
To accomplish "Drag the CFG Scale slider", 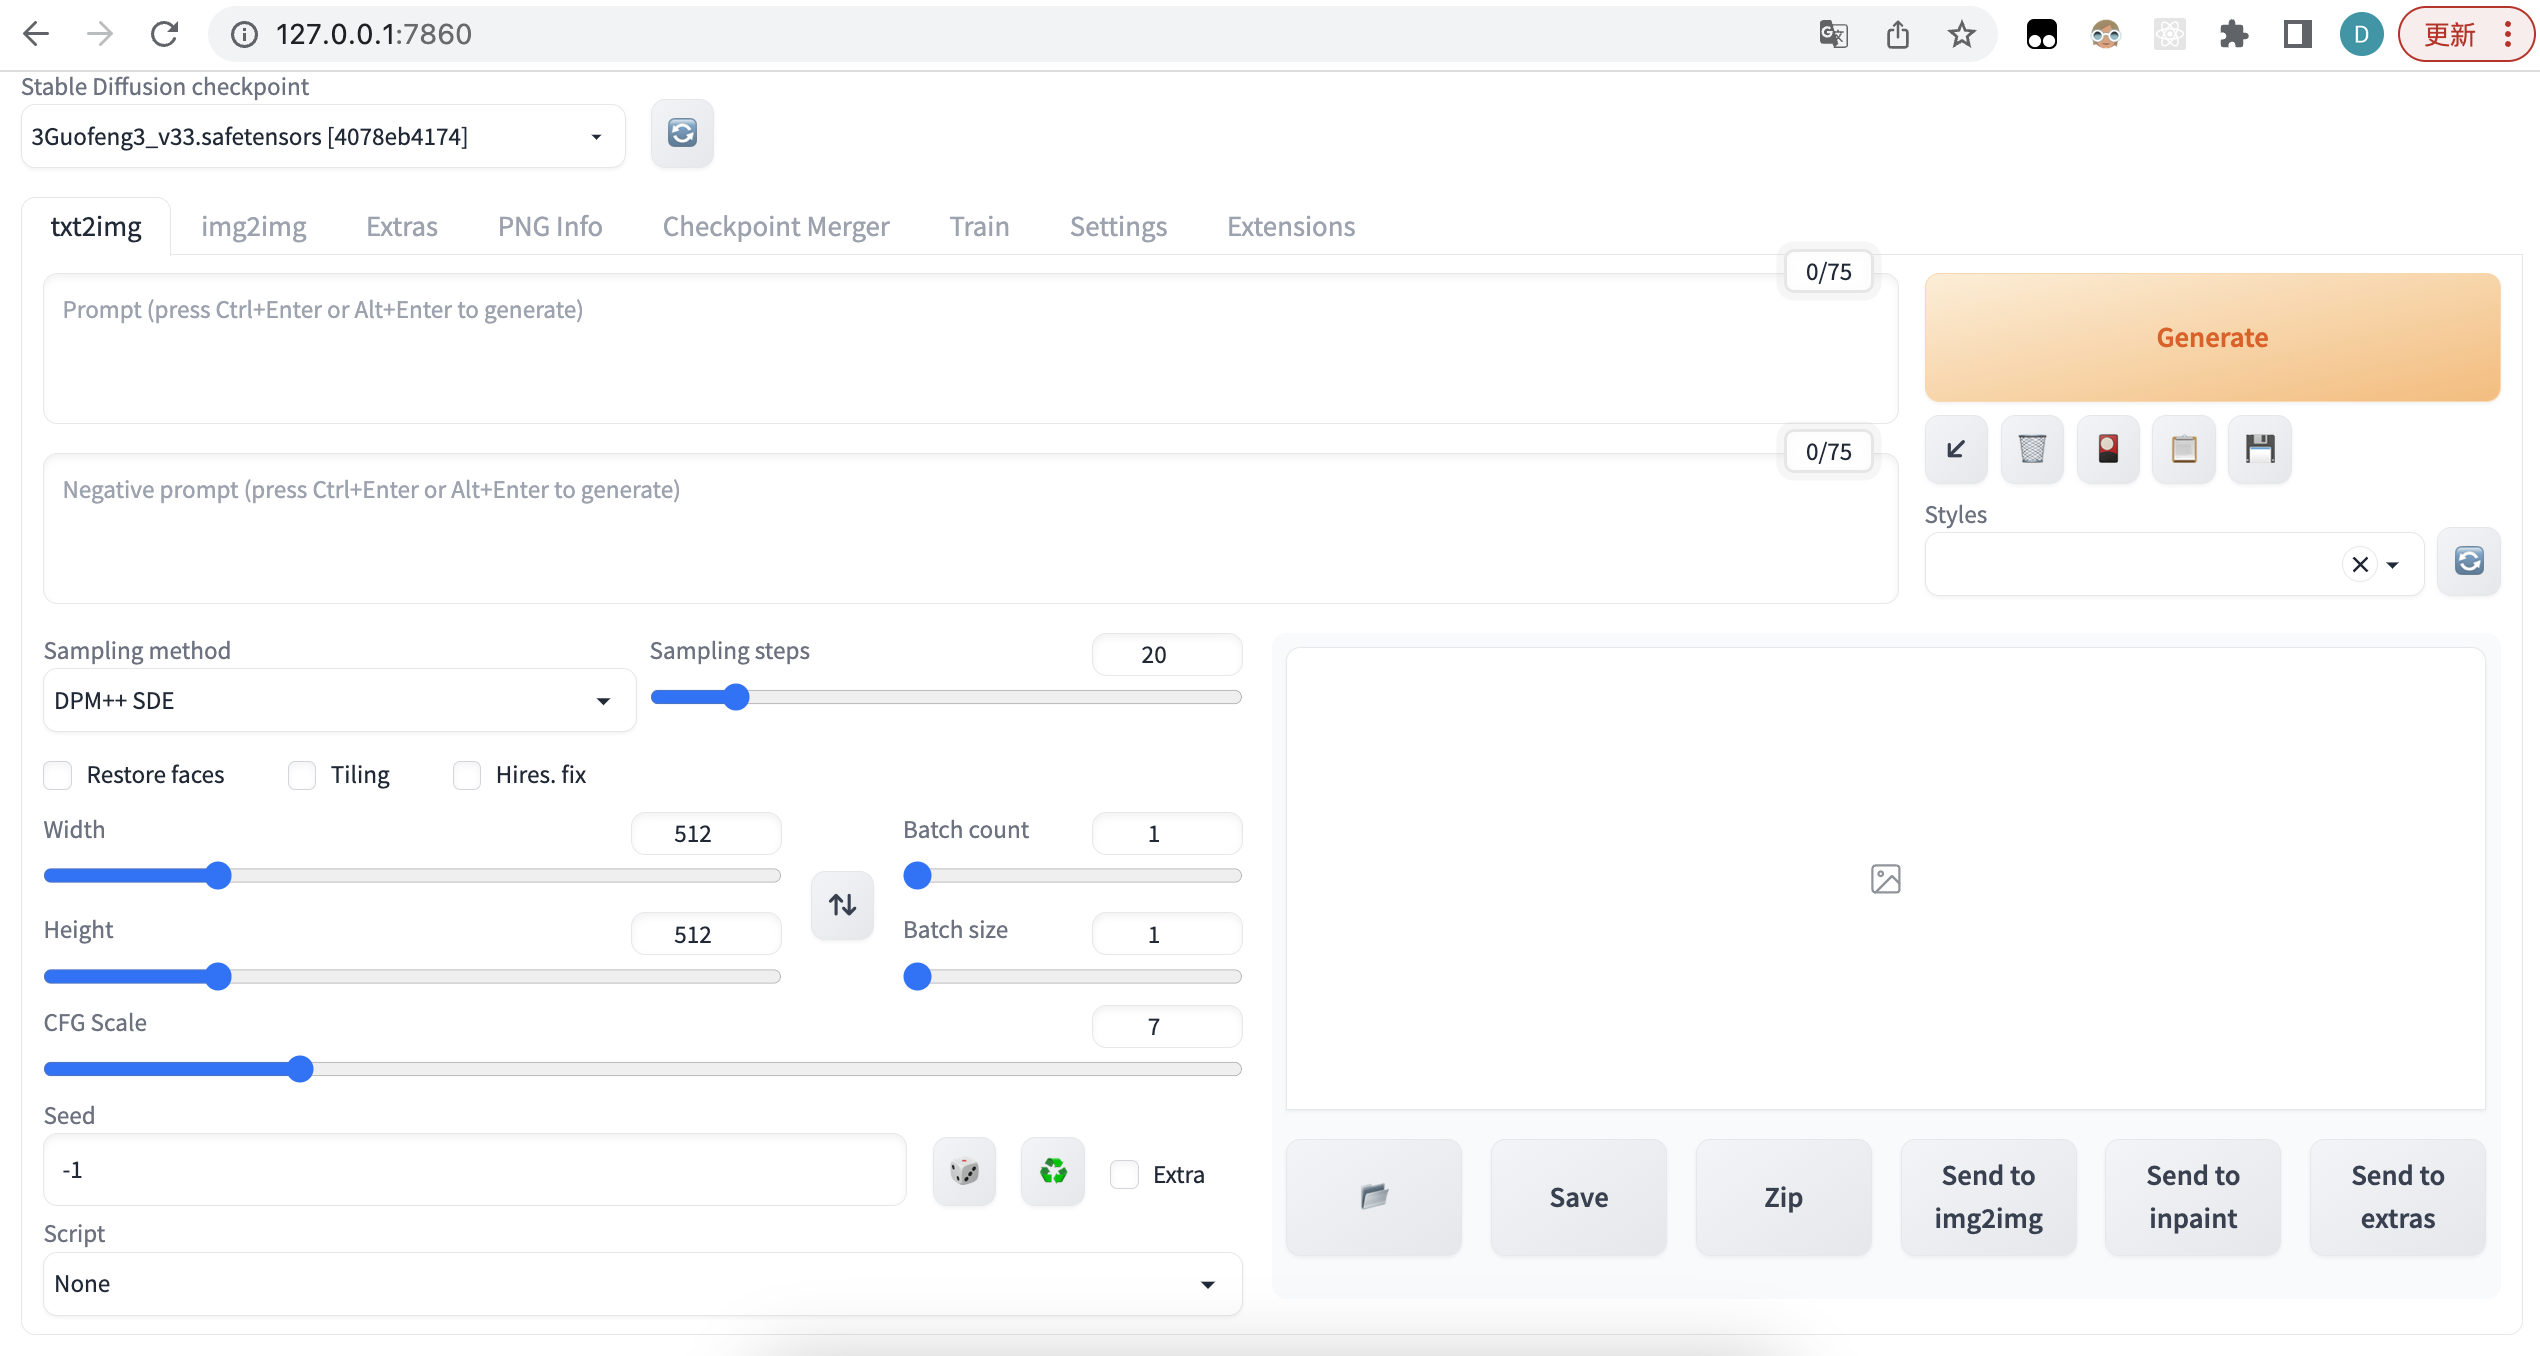I will click(x=299, y=1067).
